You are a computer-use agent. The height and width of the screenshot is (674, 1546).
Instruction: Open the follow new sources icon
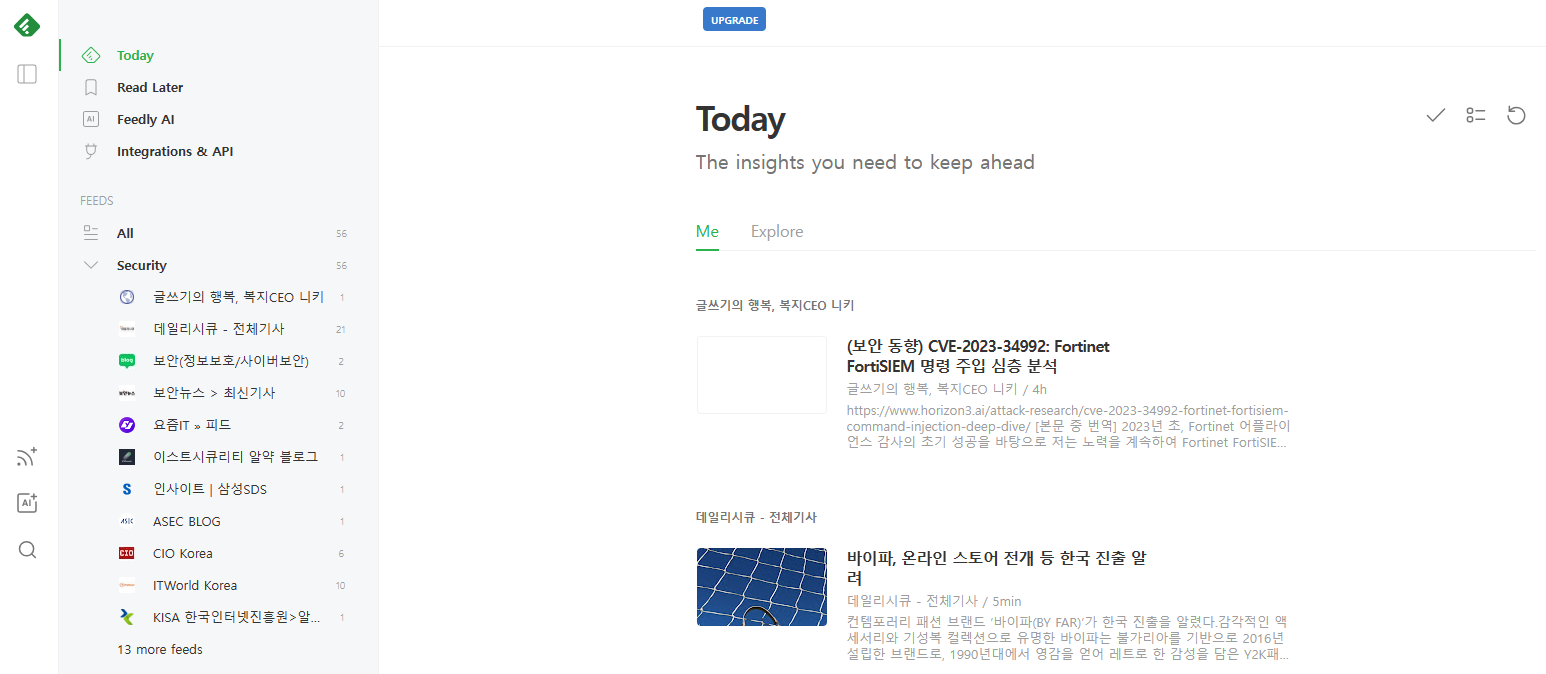[x=27, y=458]
